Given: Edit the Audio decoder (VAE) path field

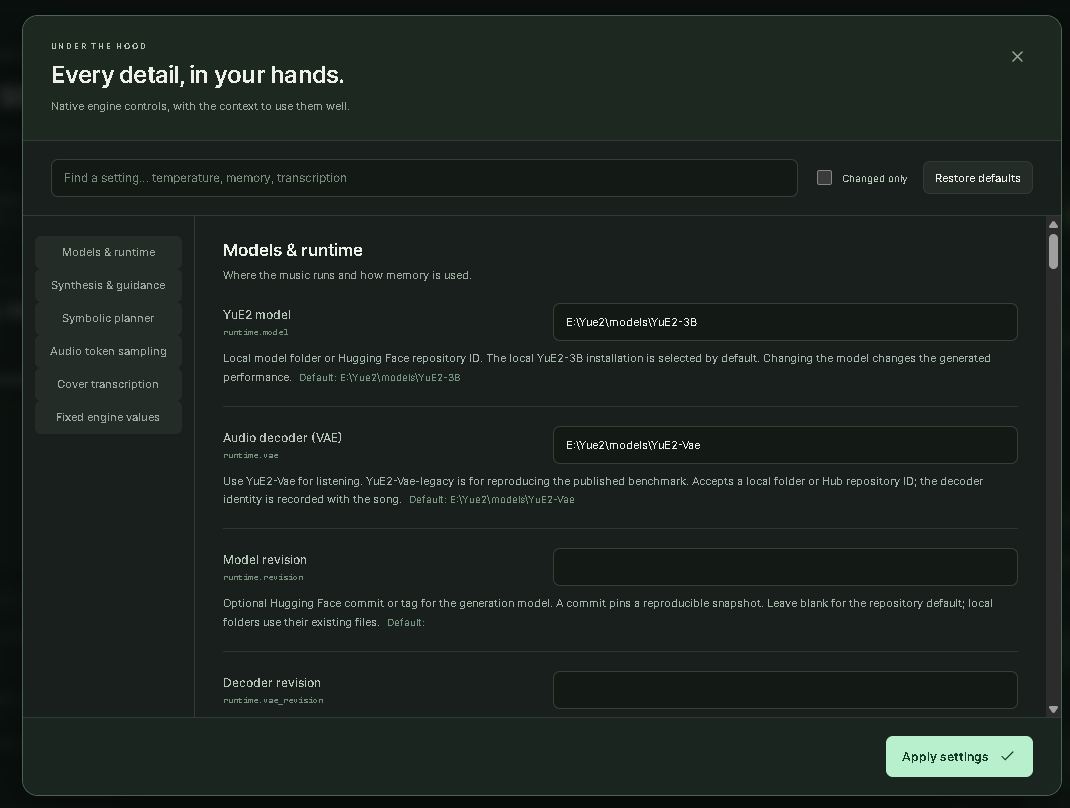Looking at the screenshot, I should tap(785, 445).
